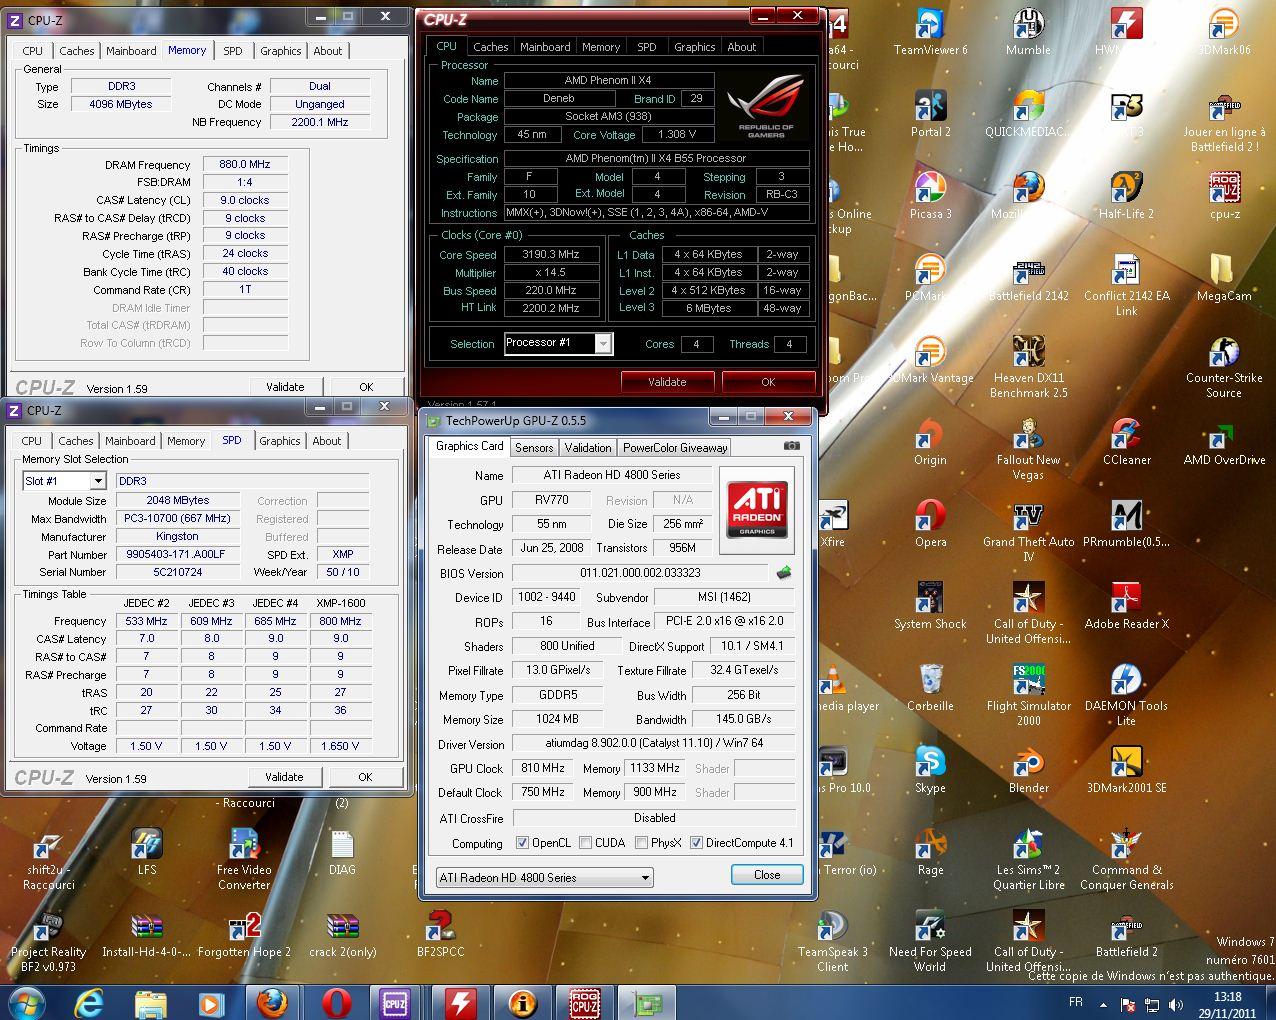Click the BIOS save chip icon in GPU-Z

tap(784, 573)
